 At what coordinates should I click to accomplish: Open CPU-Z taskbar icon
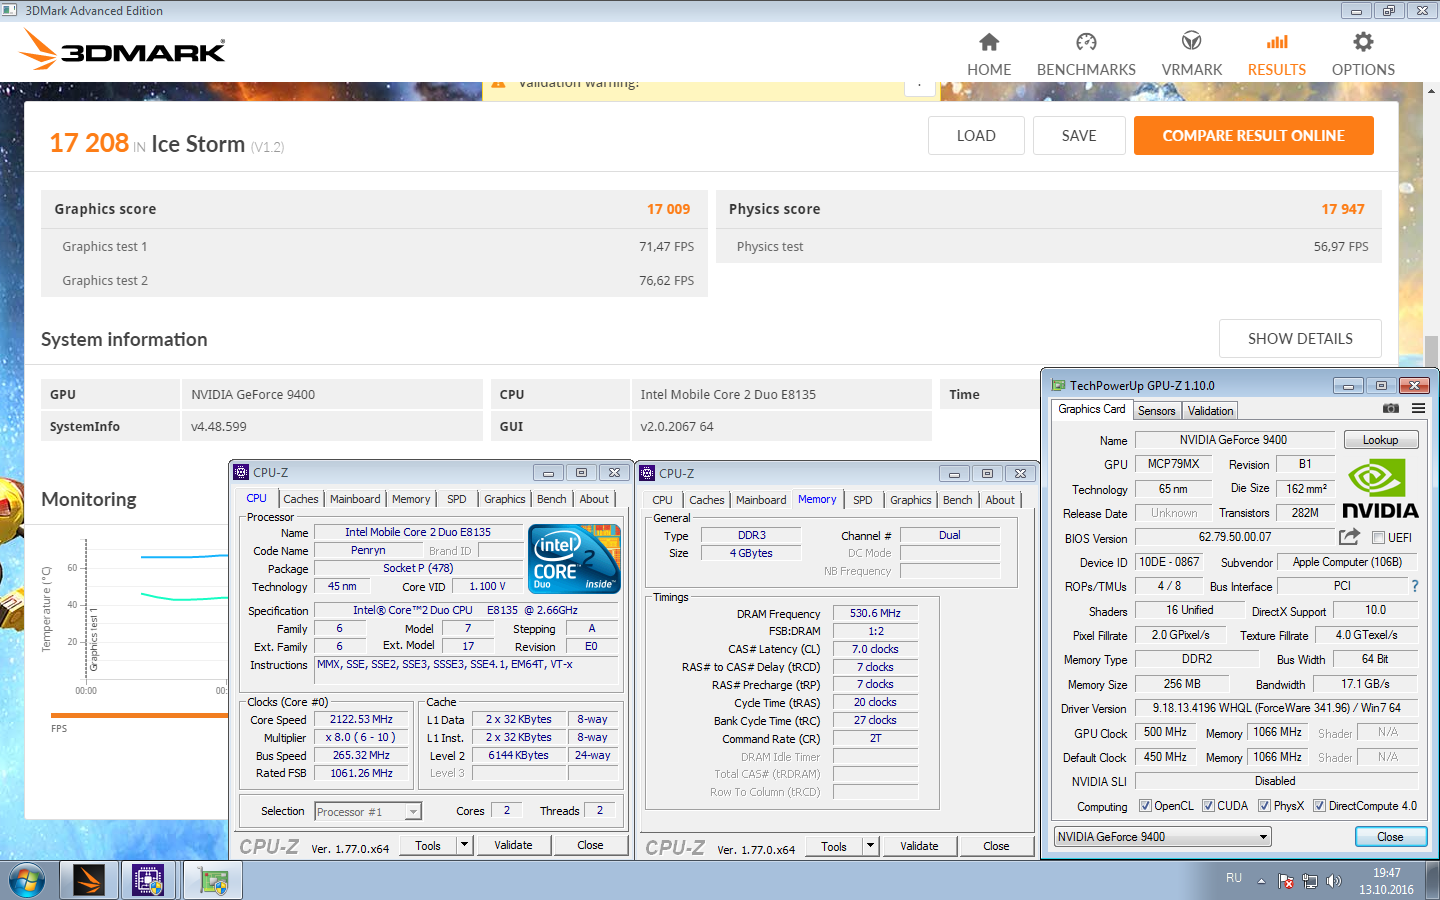tap(148, 881)
